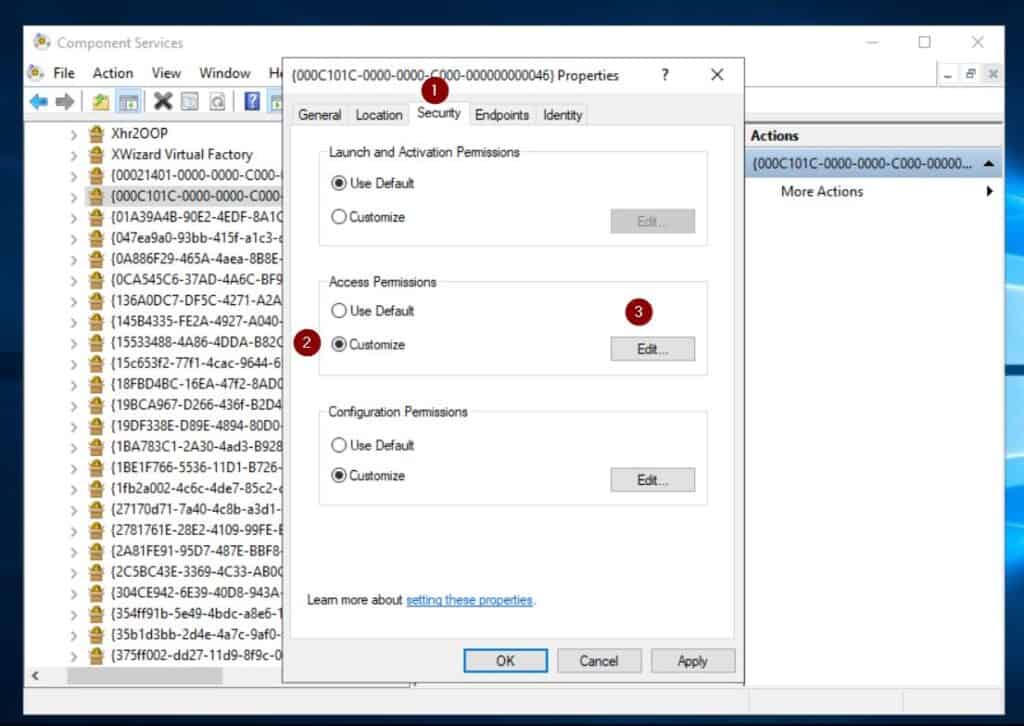Click the tree horizontal scrollbar thumb
Image resolution: width=1024 pixels, height=726 pixels.
(145, 676)
